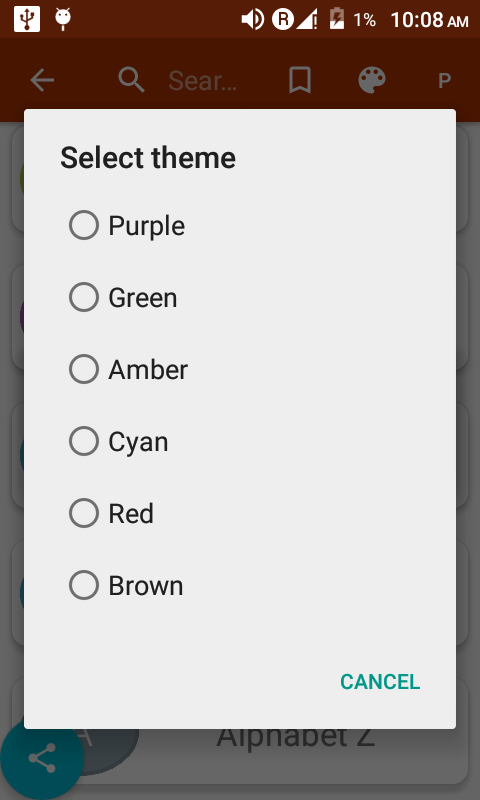Tap the share floating button
The width and height of the screenshot is (480, 800).
coord(42,758)
